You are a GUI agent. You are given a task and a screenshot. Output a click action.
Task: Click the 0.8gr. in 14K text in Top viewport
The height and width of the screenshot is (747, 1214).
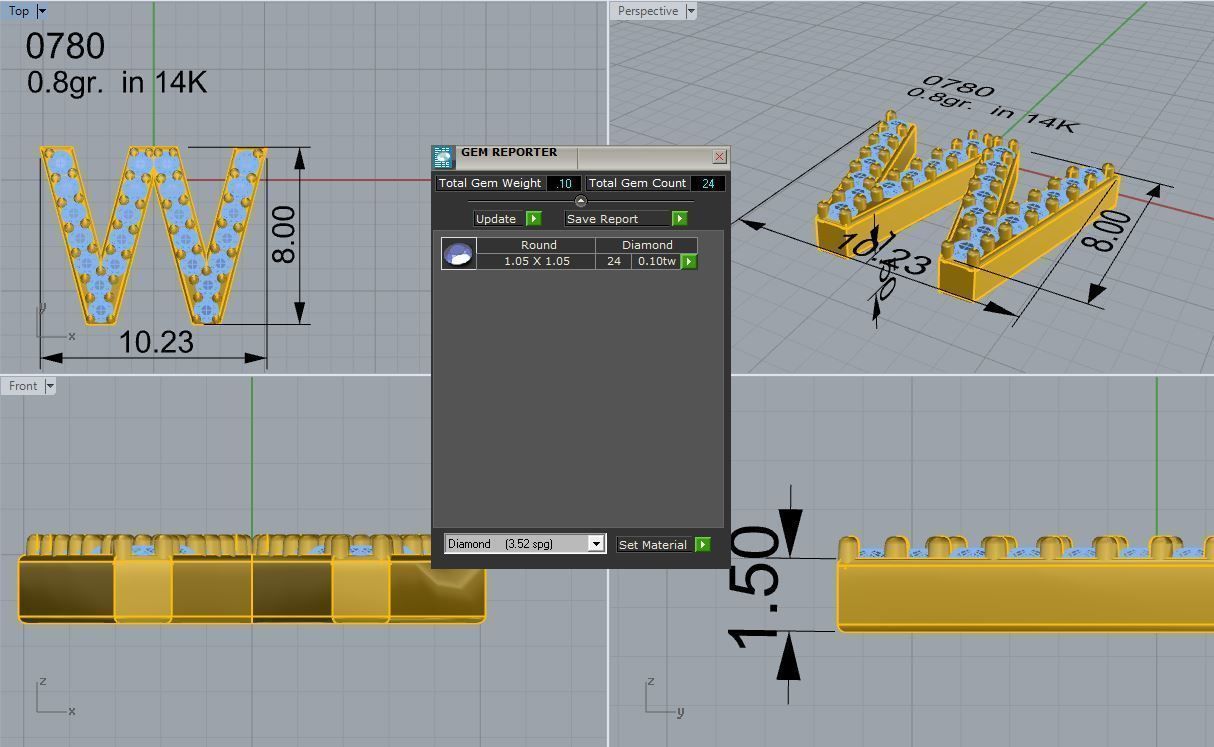117,82
